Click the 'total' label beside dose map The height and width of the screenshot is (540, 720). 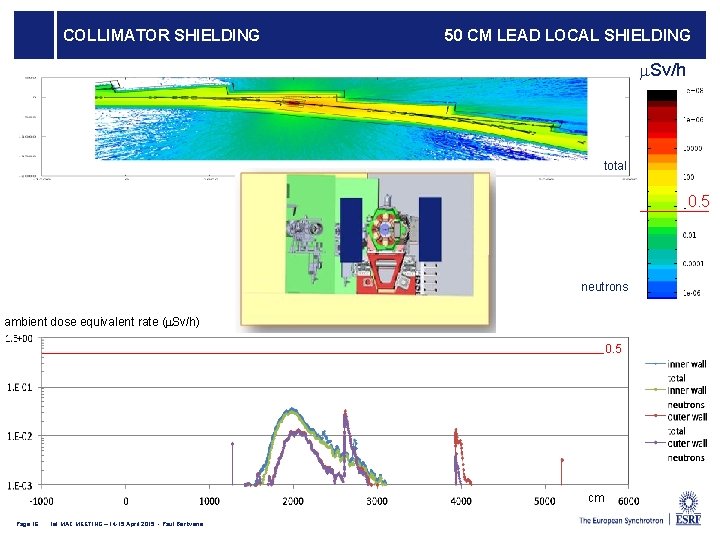click(615, 165)
